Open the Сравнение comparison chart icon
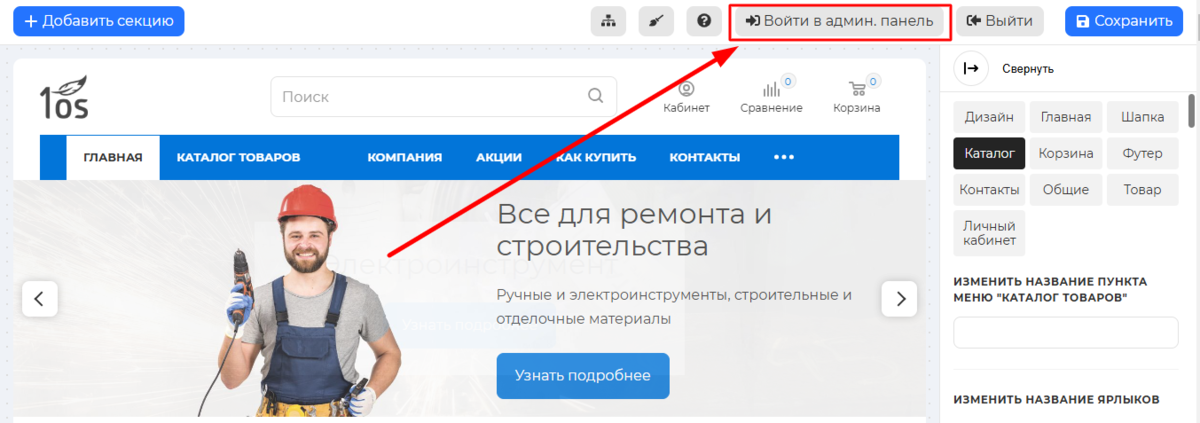1200x423 pixels. tap(771, 90)
